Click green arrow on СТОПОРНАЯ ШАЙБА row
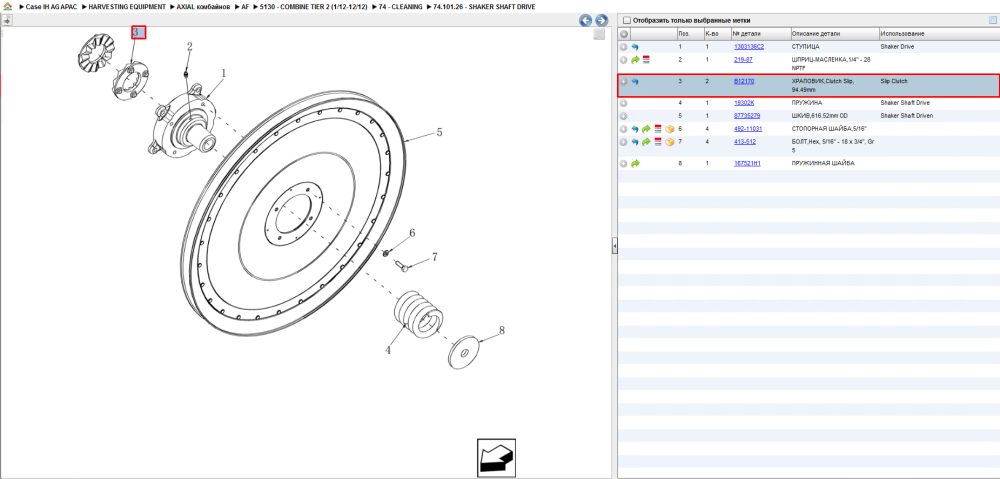 (646, 129)
